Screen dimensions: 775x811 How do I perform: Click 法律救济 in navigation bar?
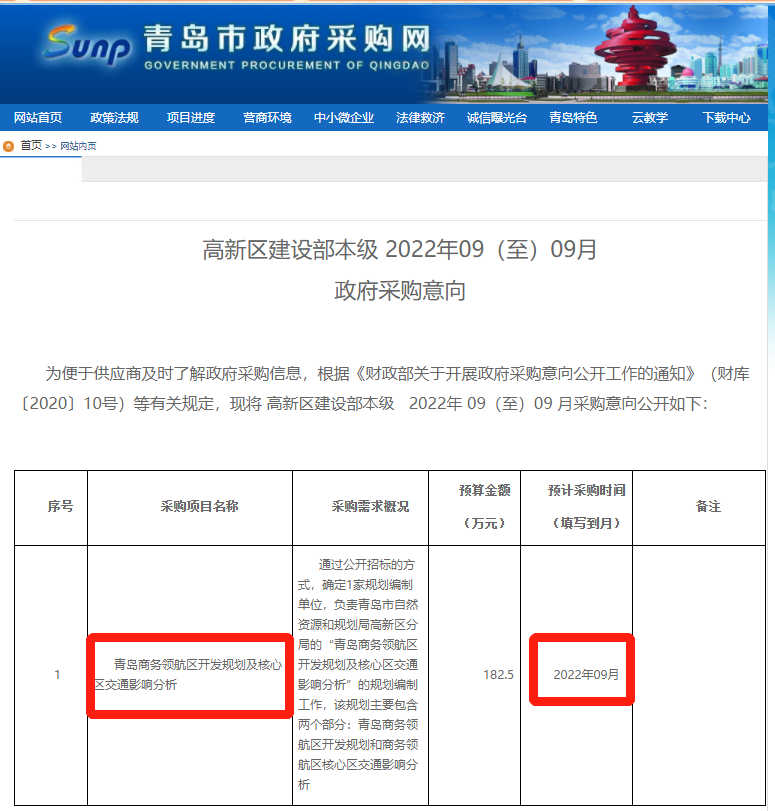coord(420,118)
